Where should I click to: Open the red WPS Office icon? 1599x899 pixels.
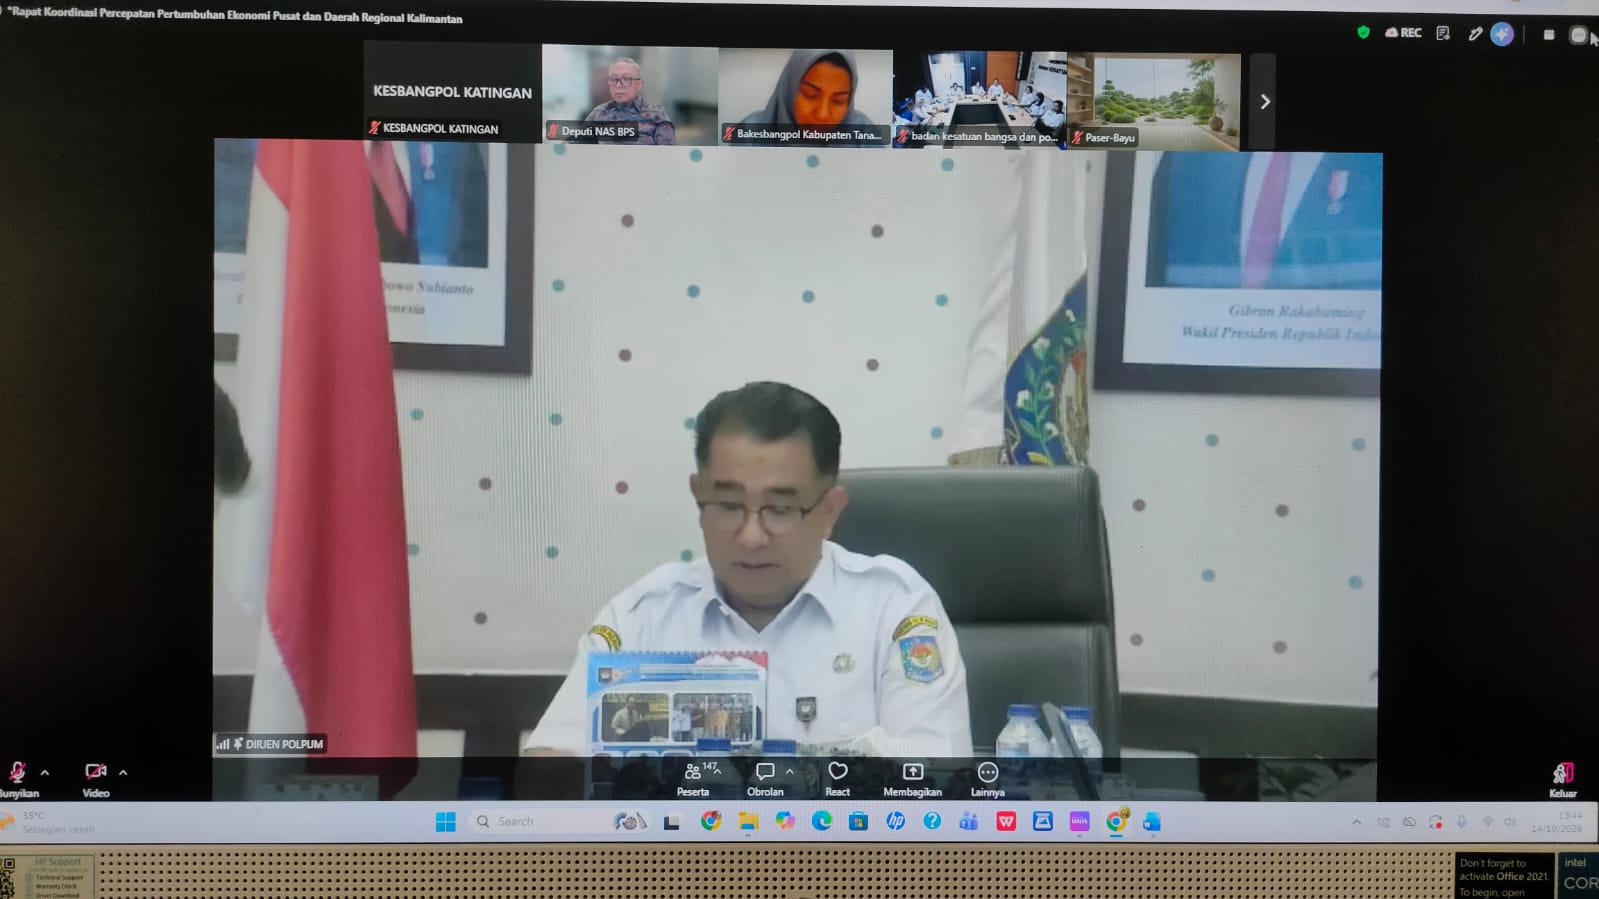tap(1006, 821)
